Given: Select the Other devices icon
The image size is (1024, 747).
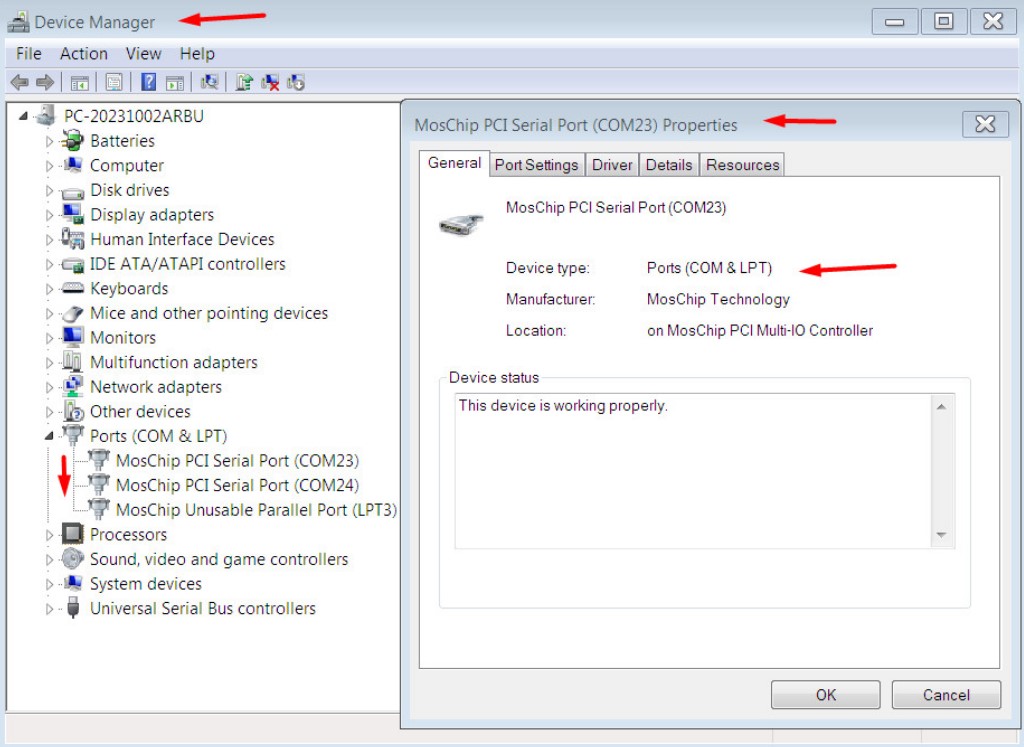Looking at the screenshot, I should [x=73, y=411].
